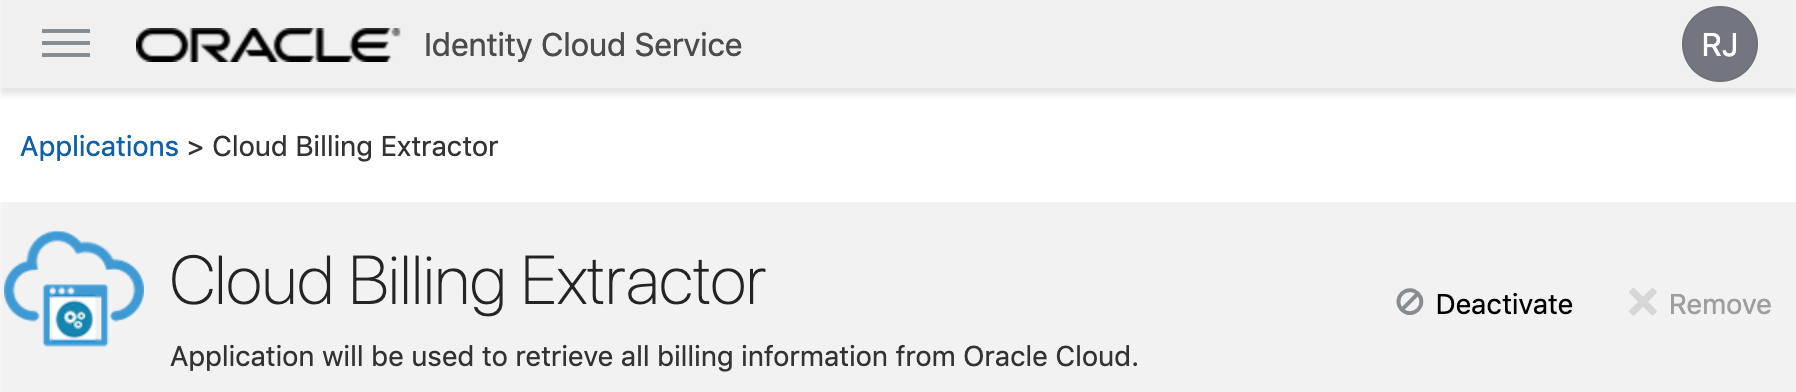Click the cloud-shaped application icon
1796x392 pixels.
tap(74, 289)
